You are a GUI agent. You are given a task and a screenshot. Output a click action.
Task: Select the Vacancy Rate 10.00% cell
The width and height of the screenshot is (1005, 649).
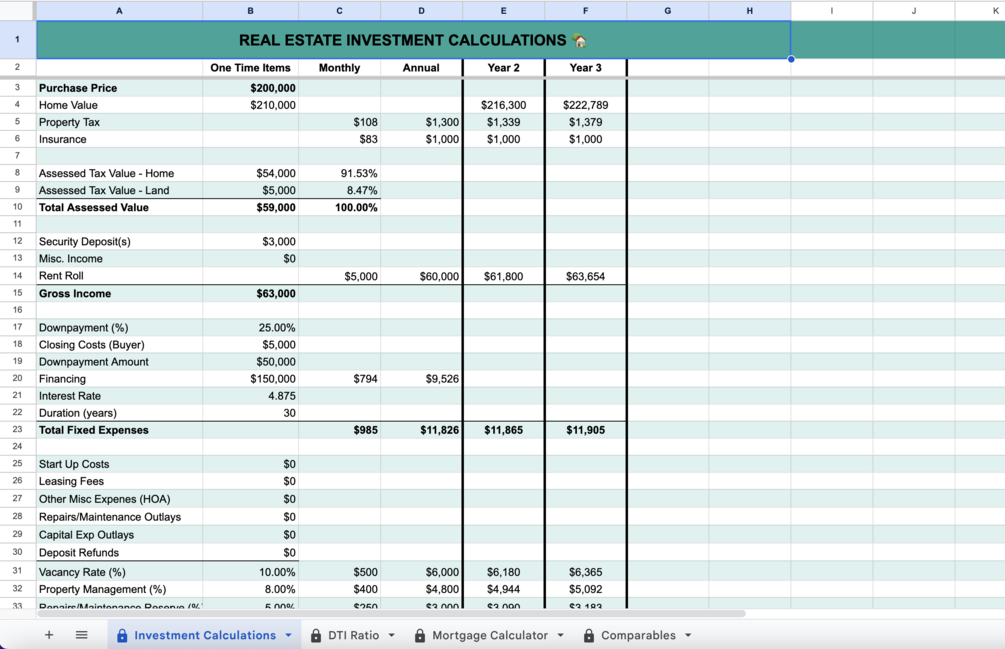pyautogui.click(x=251, y=572)
